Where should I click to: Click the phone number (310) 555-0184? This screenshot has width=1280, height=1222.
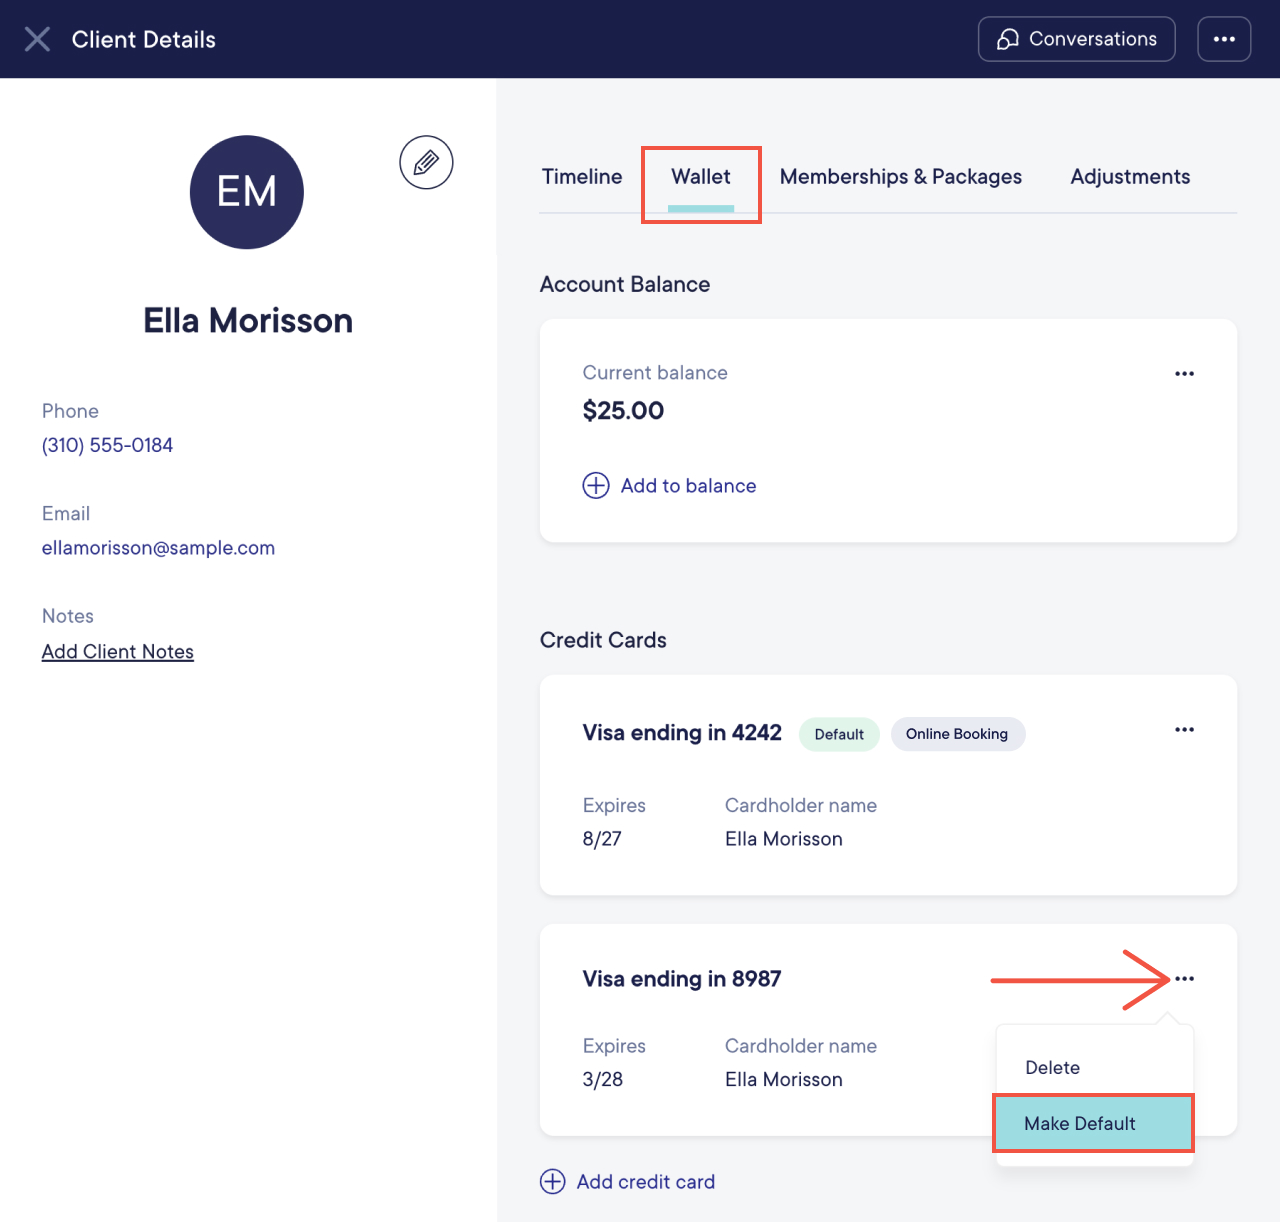coord(107,445)
